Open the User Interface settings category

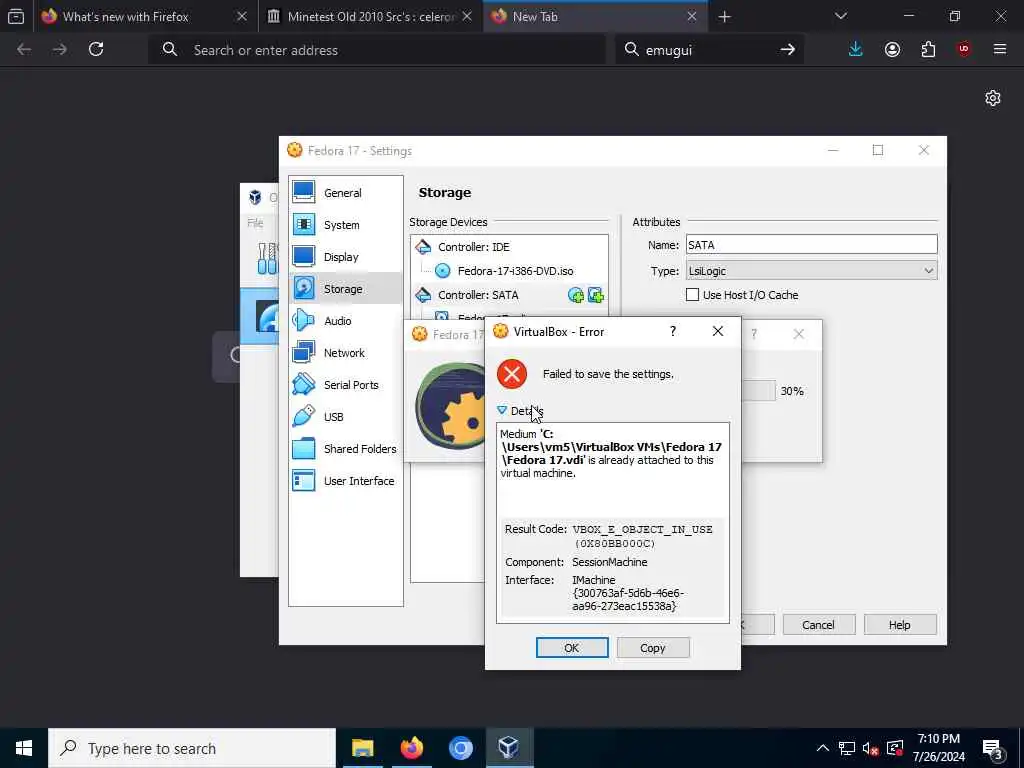tap(345, 481)
